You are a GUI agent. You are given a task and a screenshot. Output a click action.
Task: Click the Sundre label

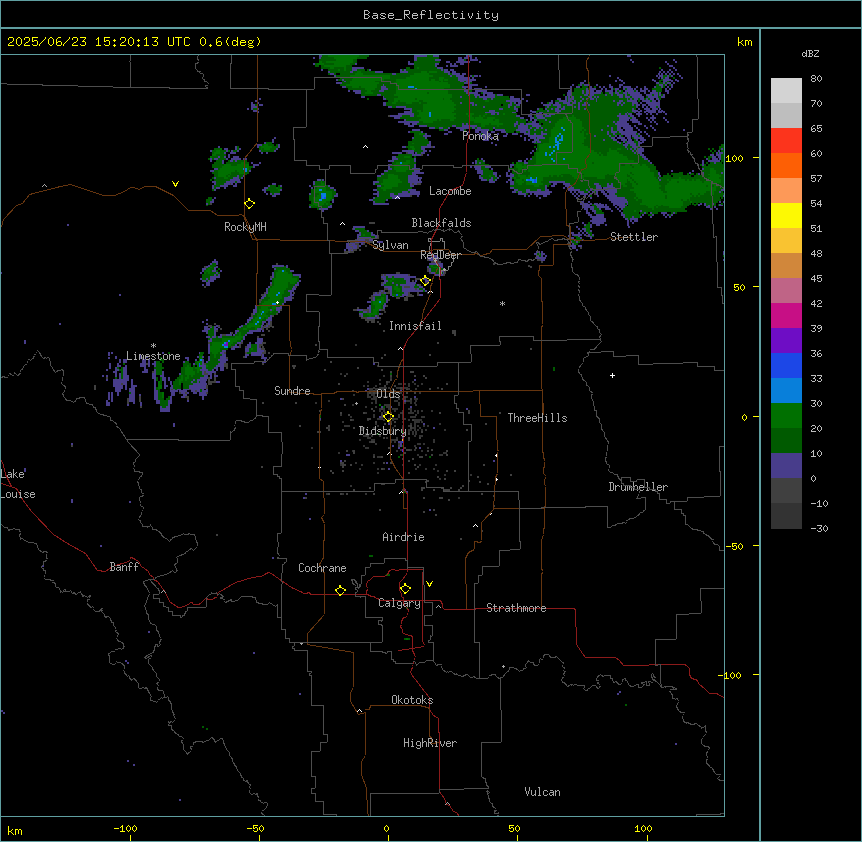[x=292, y=391]
